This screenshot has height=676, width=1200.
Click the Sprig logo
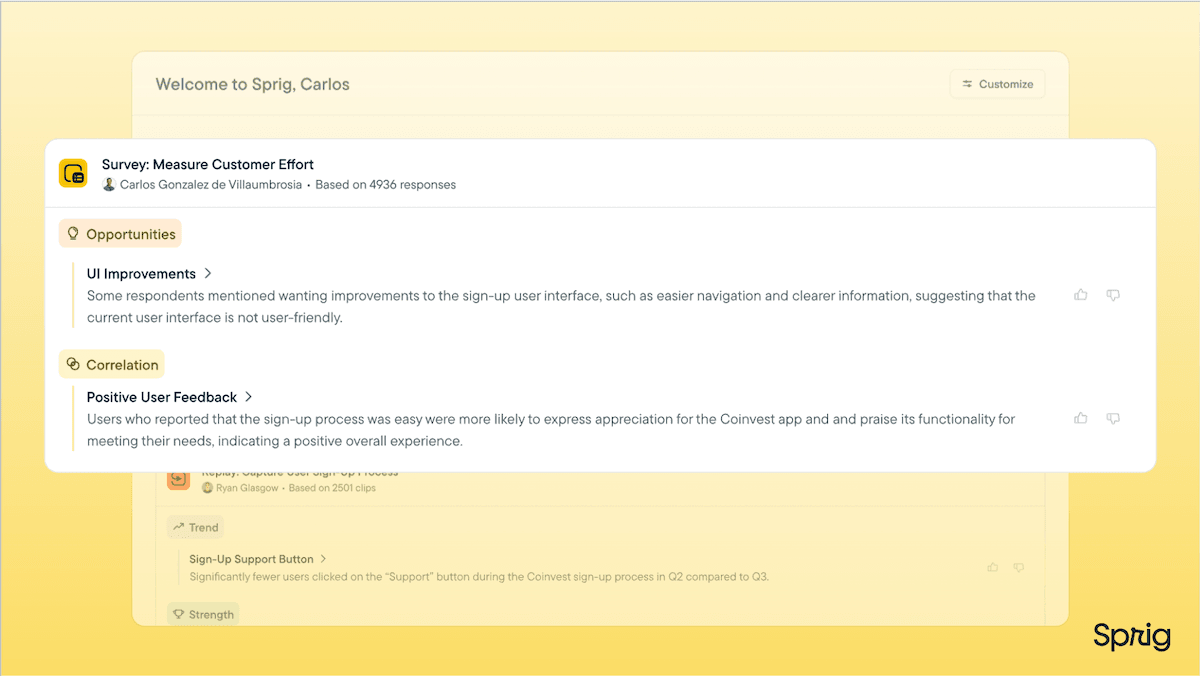(x=1131, y=637)
